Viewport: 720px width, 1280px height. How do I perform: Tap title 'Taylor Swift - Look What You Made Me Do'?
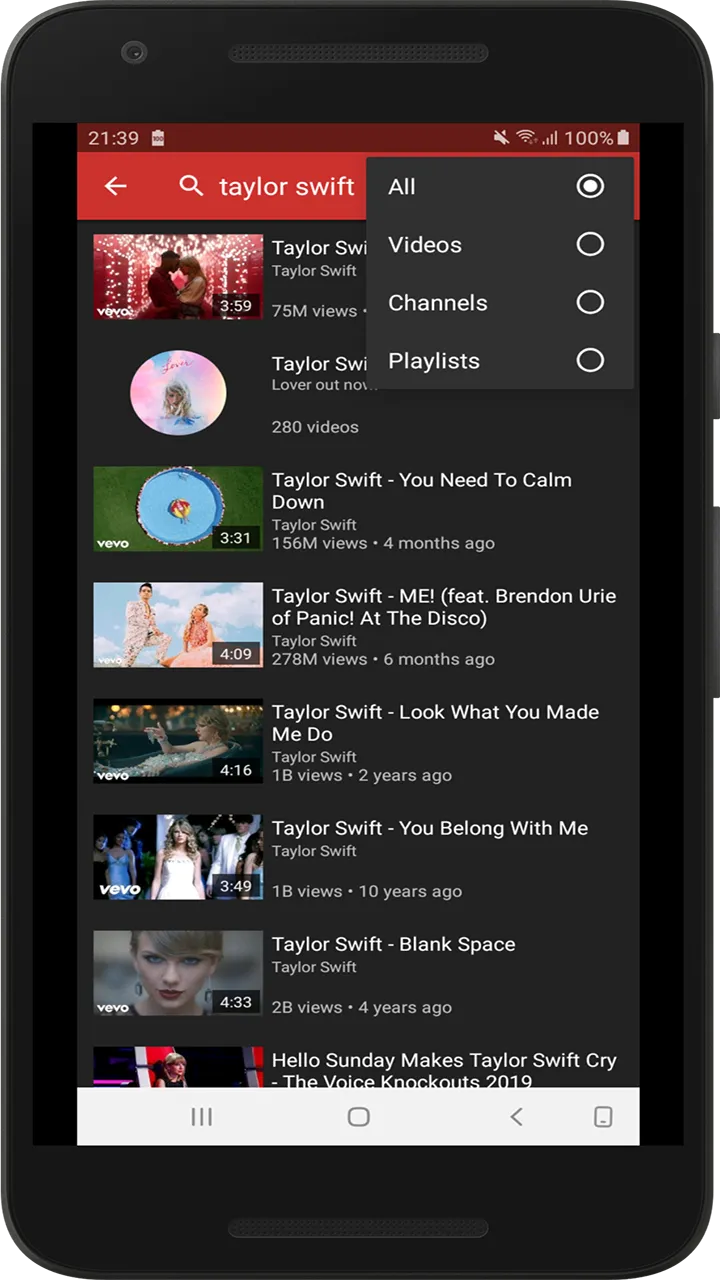435,723
